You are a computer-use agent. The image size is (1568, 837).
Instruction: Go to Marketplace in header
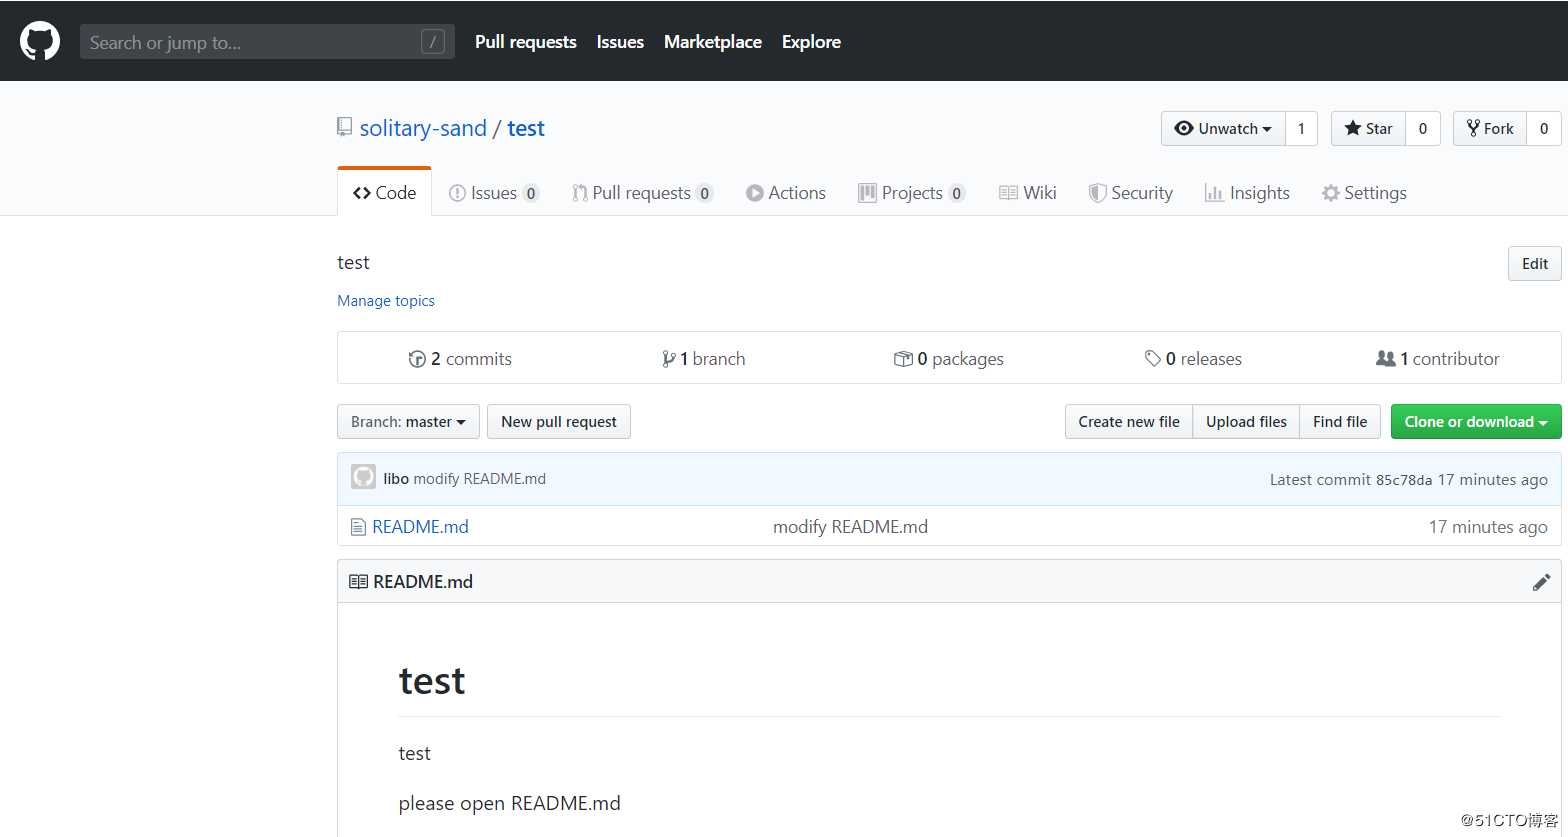(713, 41)
